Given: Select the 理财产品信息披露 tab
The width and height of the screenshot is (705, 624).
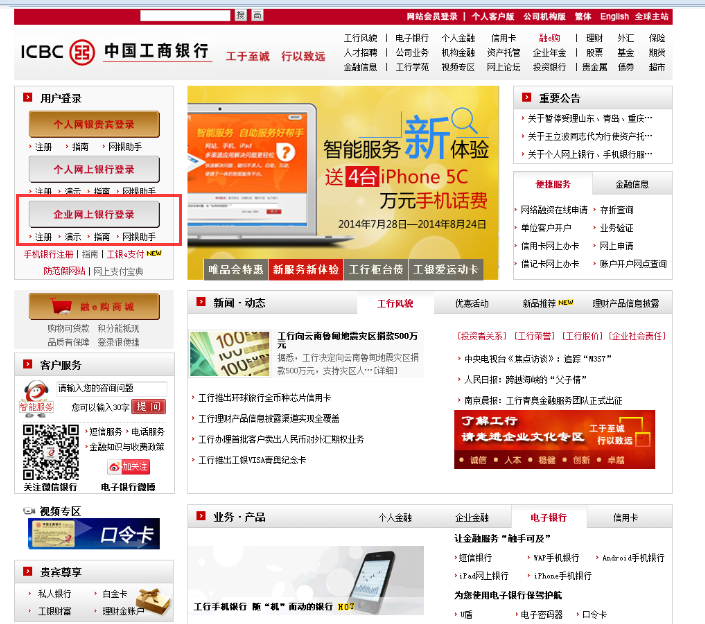Looking at the screenshot, I should click(x=626, y=303).
